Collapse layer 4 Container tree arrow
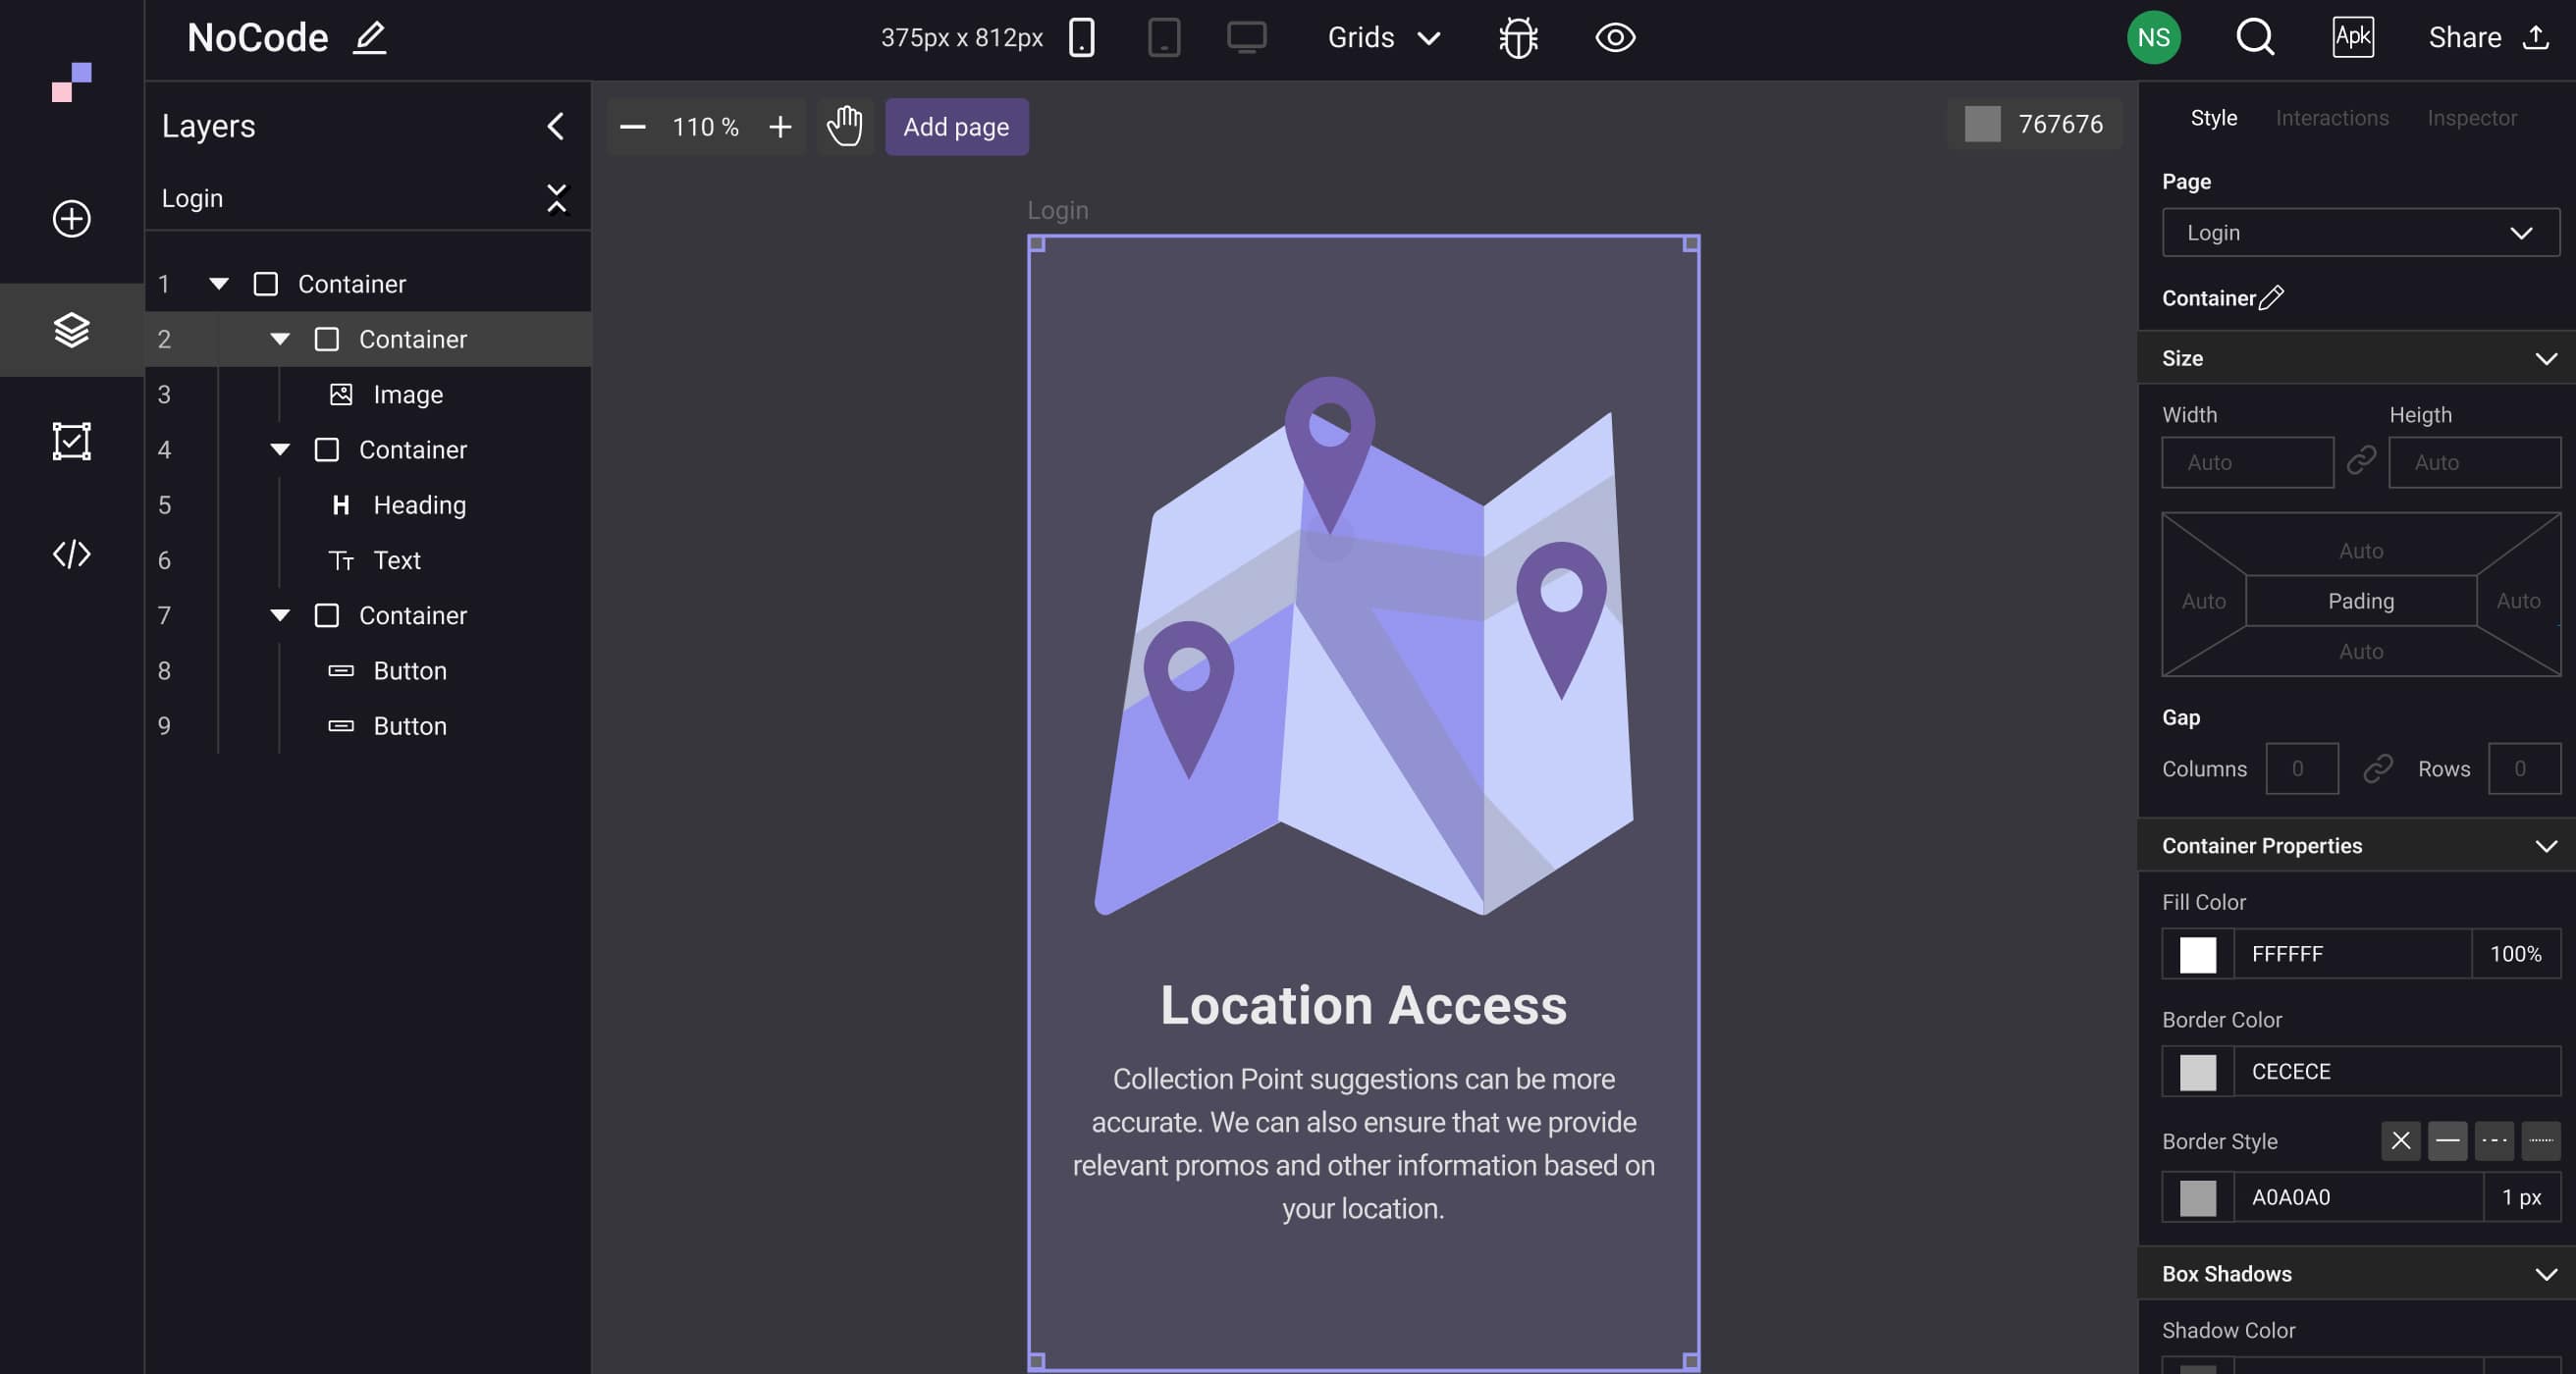Viewport: 2576px width, 1374px height. click(x=280, y=450)
